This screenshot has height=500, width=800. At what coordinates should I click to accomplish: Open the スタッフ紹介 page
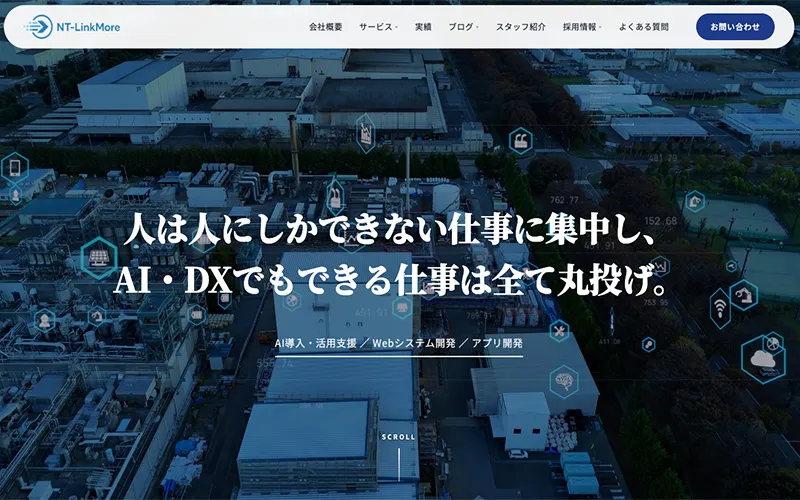pyautogui.click(x=520, y=27)
